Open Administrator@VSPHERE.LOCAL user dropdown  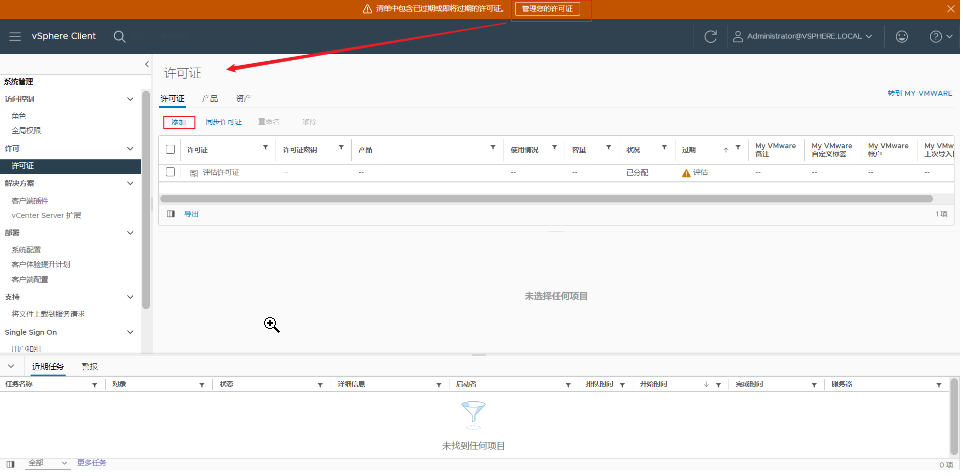[803, 36]
